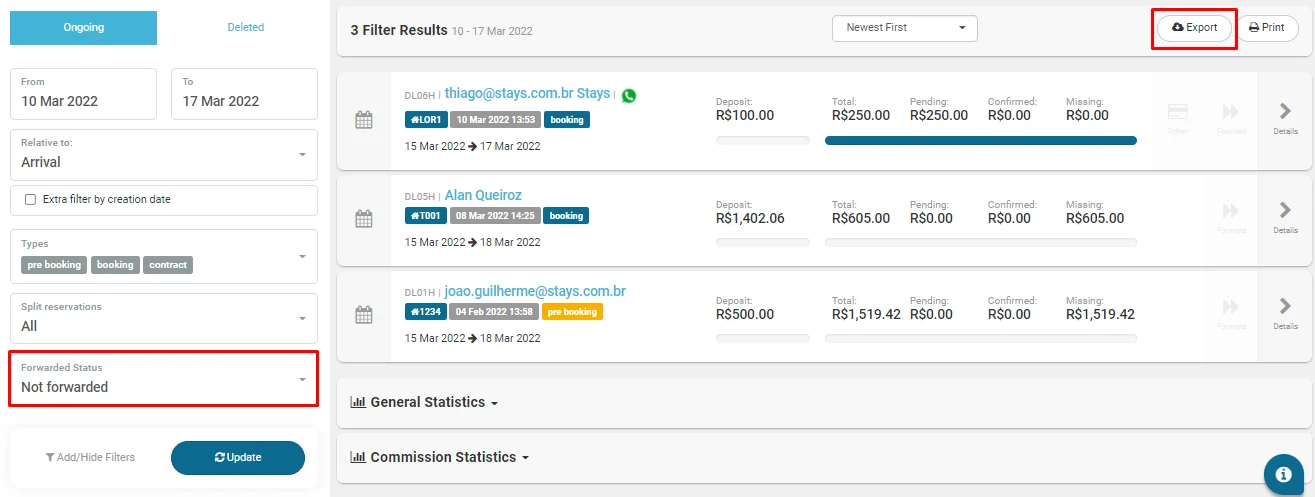Click the WhatsApp icon beside thiago@stays.com.br

click(x=628, y=95)
